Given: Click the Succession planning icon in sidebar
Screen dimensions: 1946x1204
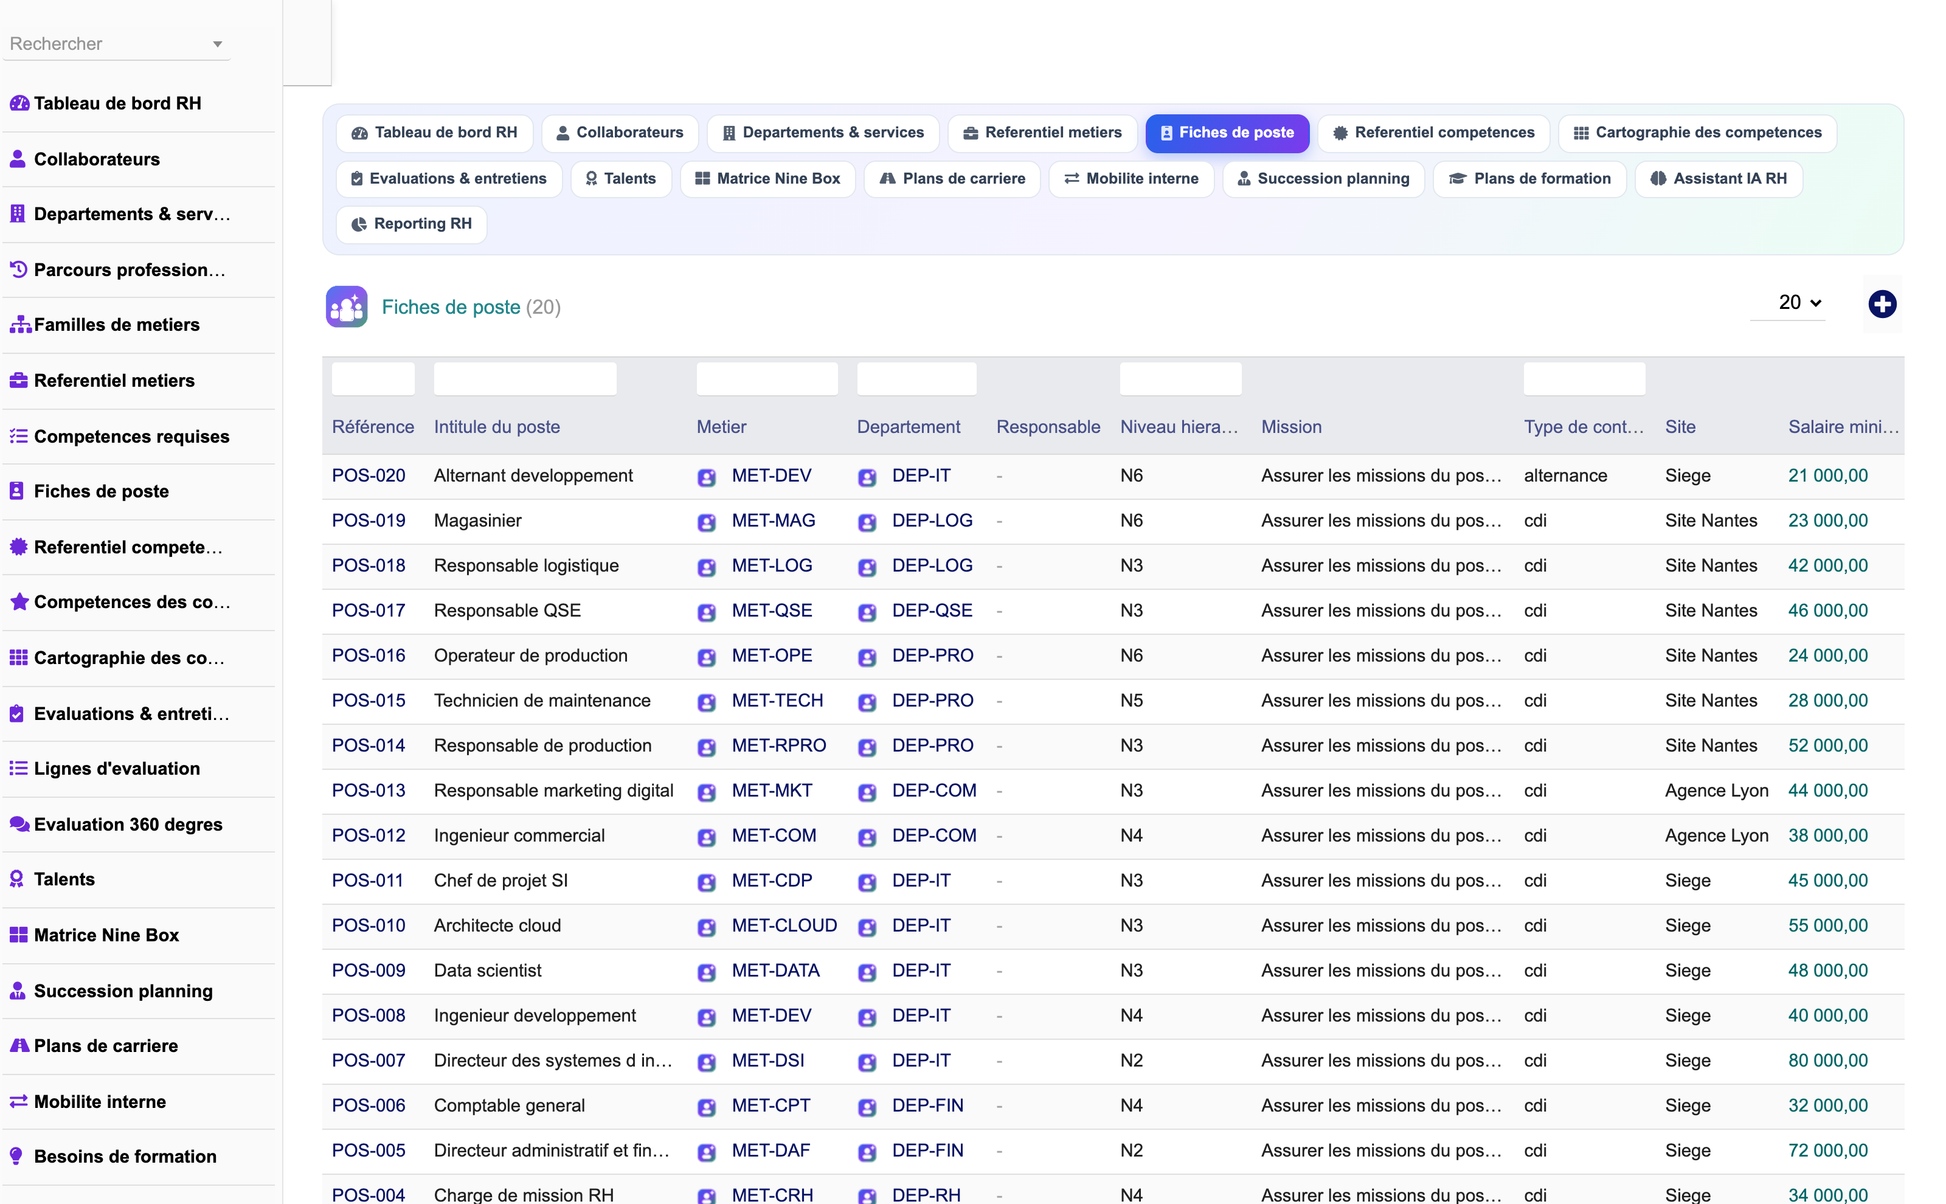Looking at the screenshot, I should pyautogui.click(x=17, y=991).
